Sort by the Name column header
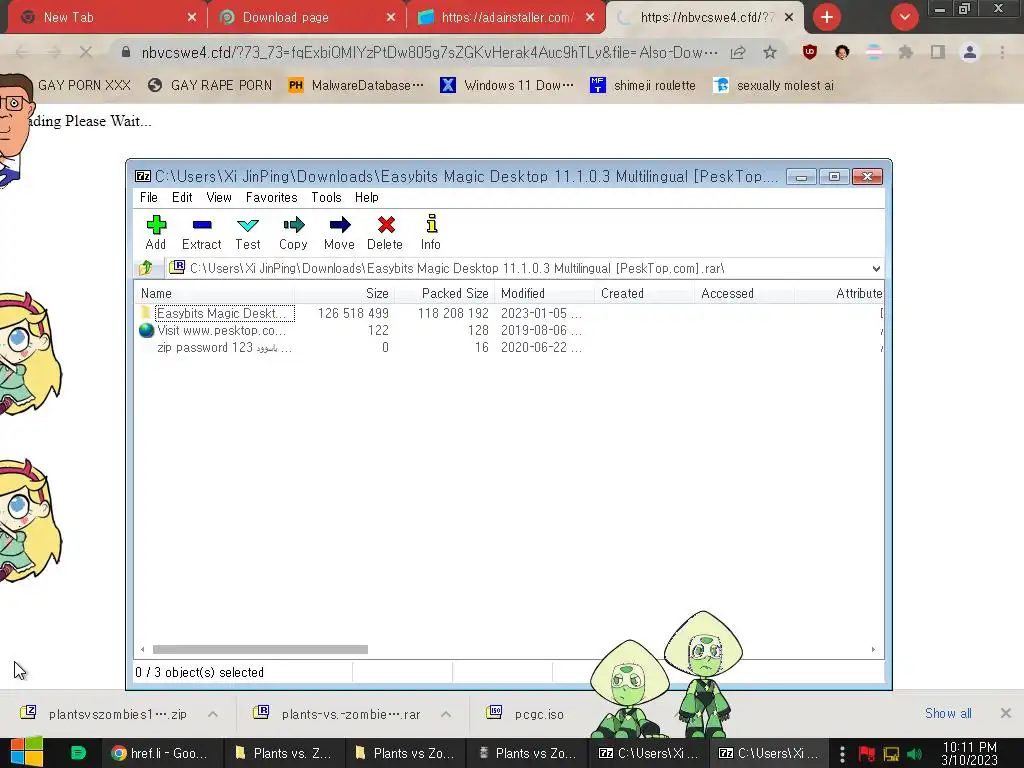The image size is (1024, 768). pos(214,293)
